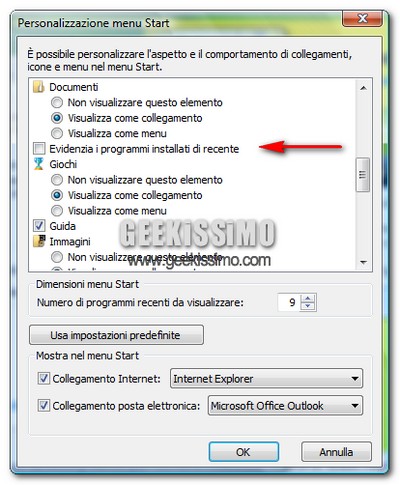This screenshot has width=400, height=485.
Task: Click scrollbar down arrow in list
Action: [x=363, y=262]
